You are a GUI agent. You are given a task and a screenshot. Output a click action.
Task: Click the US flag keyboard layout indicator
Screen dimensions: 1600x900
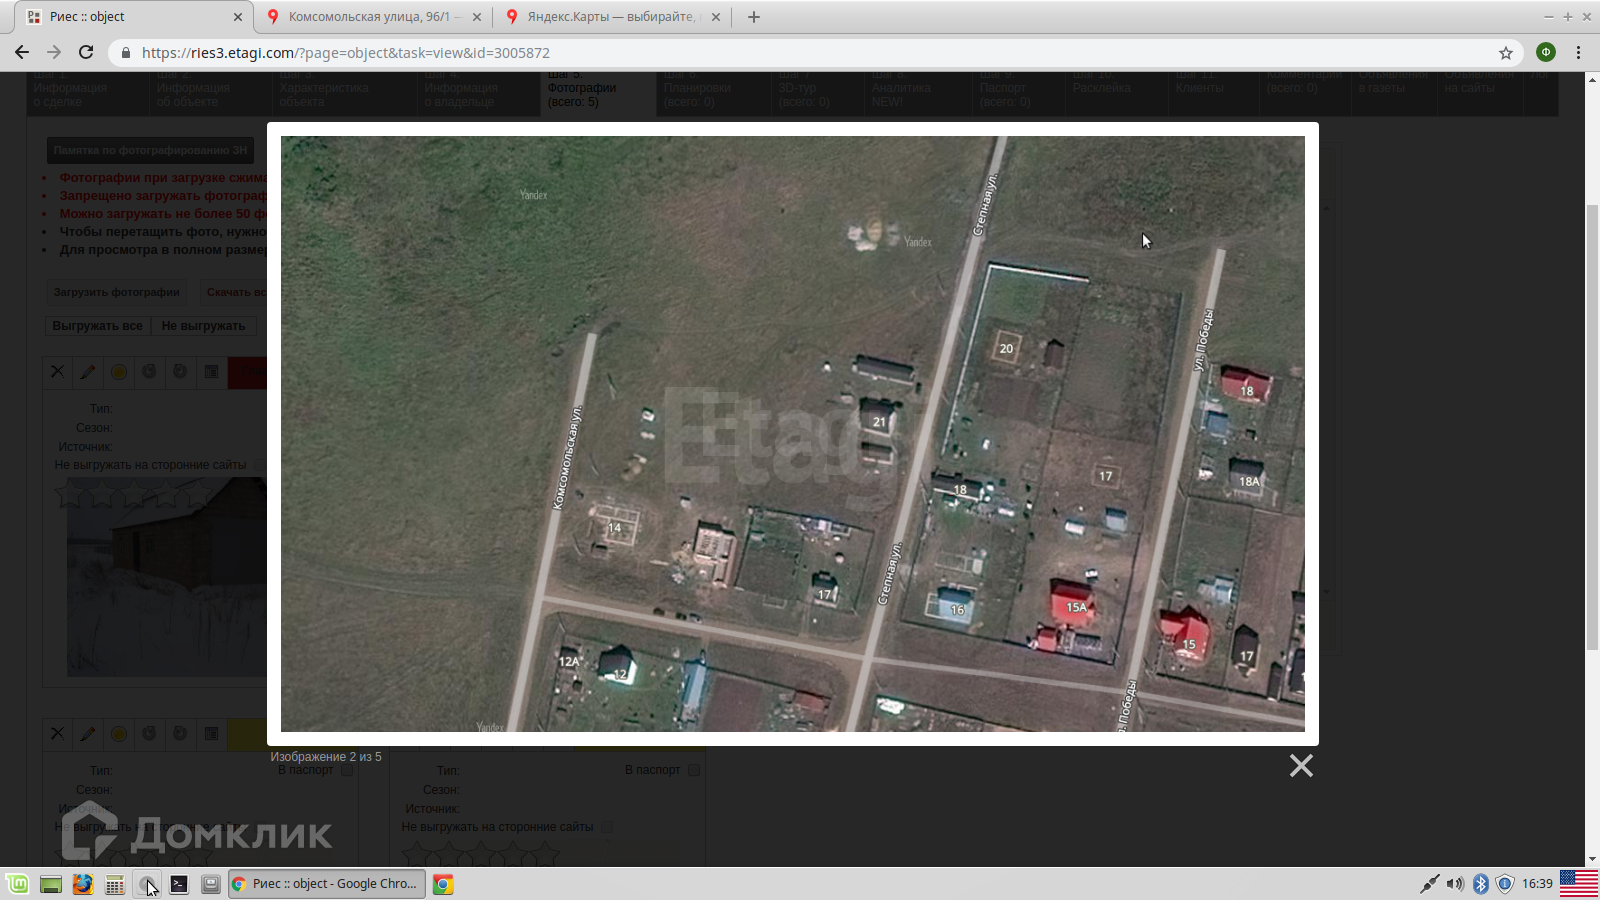click(1579, 884)
